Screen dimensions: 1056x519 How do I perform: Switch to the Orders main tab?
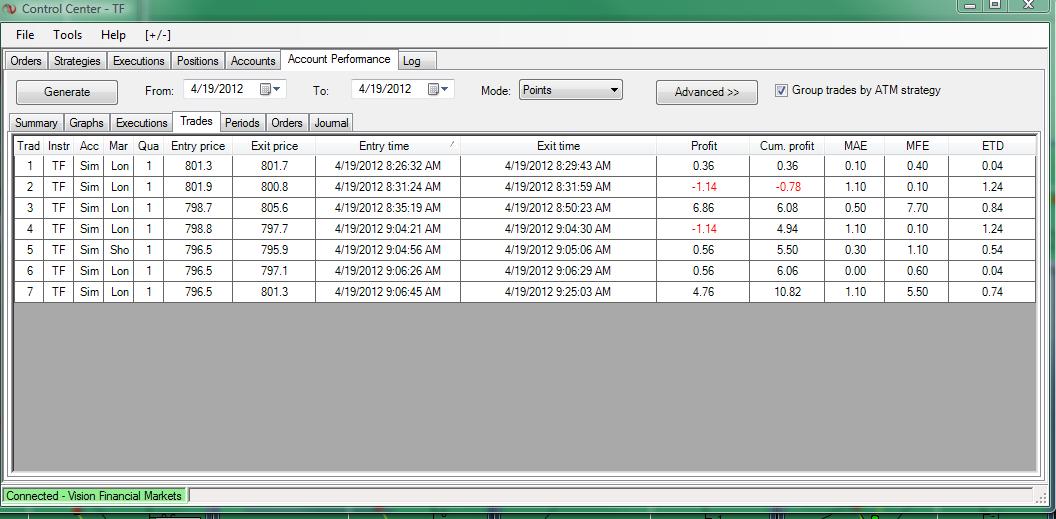tap(26, 61)
